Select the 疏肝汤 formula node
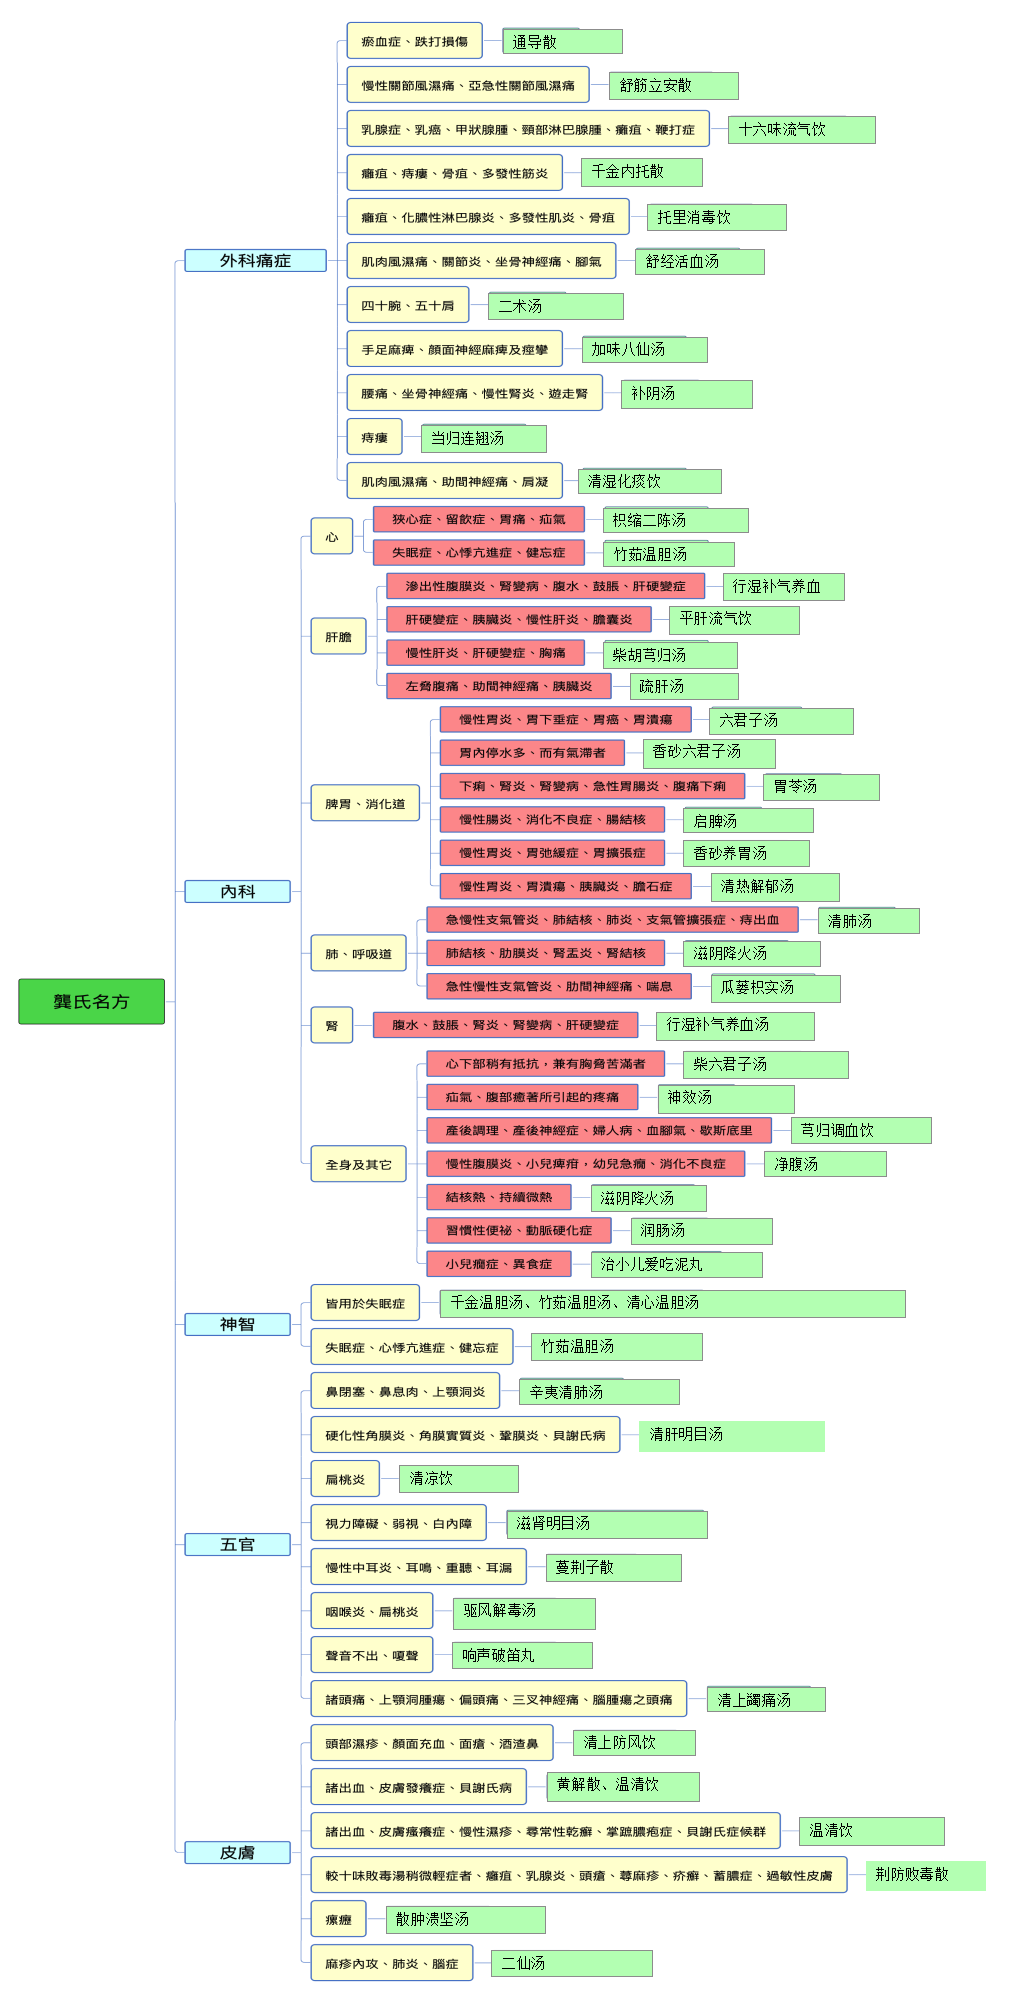The height and width of the screenshot is (1997, 1030). click(x=684, y=686)
